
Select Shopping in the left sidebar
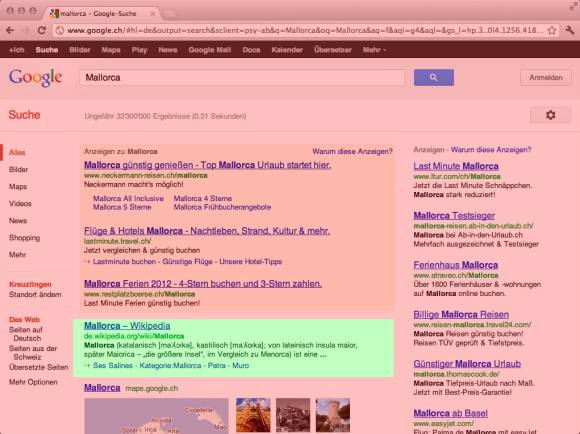pyautogui.click(x=24, y=238)
